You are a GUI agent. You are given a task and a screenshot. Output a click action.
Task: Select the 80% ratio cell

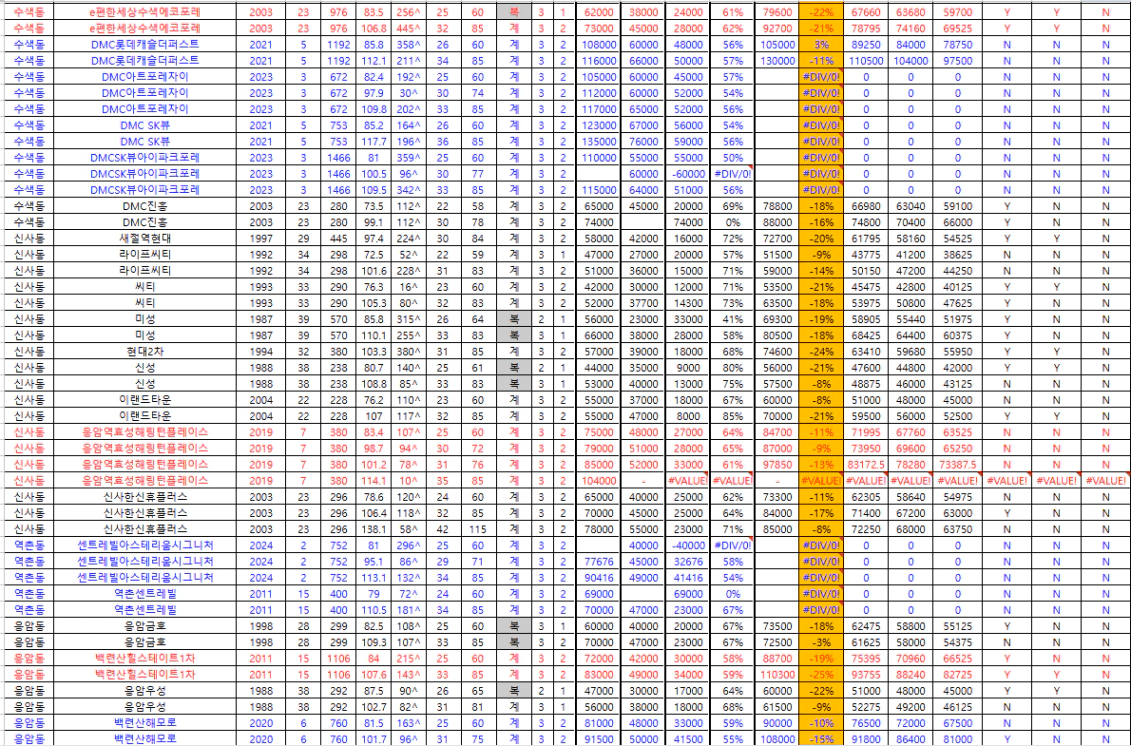(x=732, y=368)
